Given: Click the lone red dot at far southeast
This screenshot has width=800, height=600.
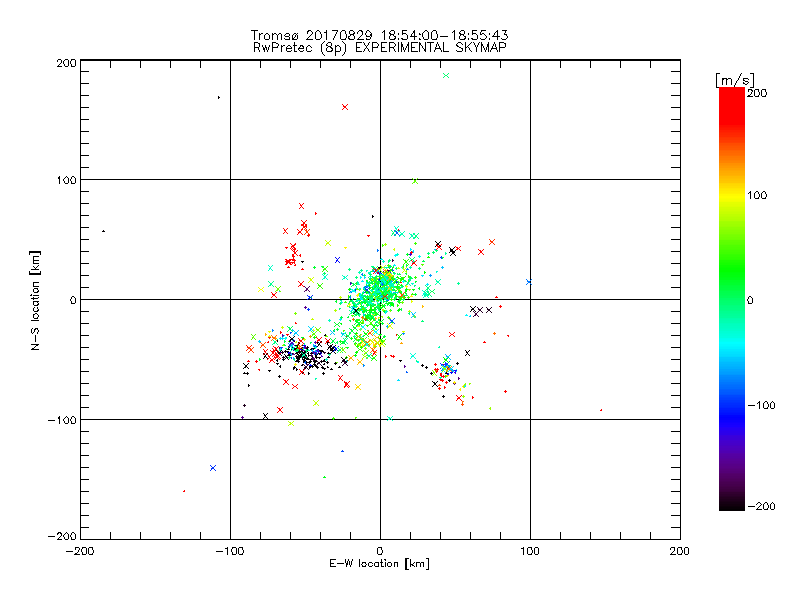Looking at the screenshot, I should (601, 410).
